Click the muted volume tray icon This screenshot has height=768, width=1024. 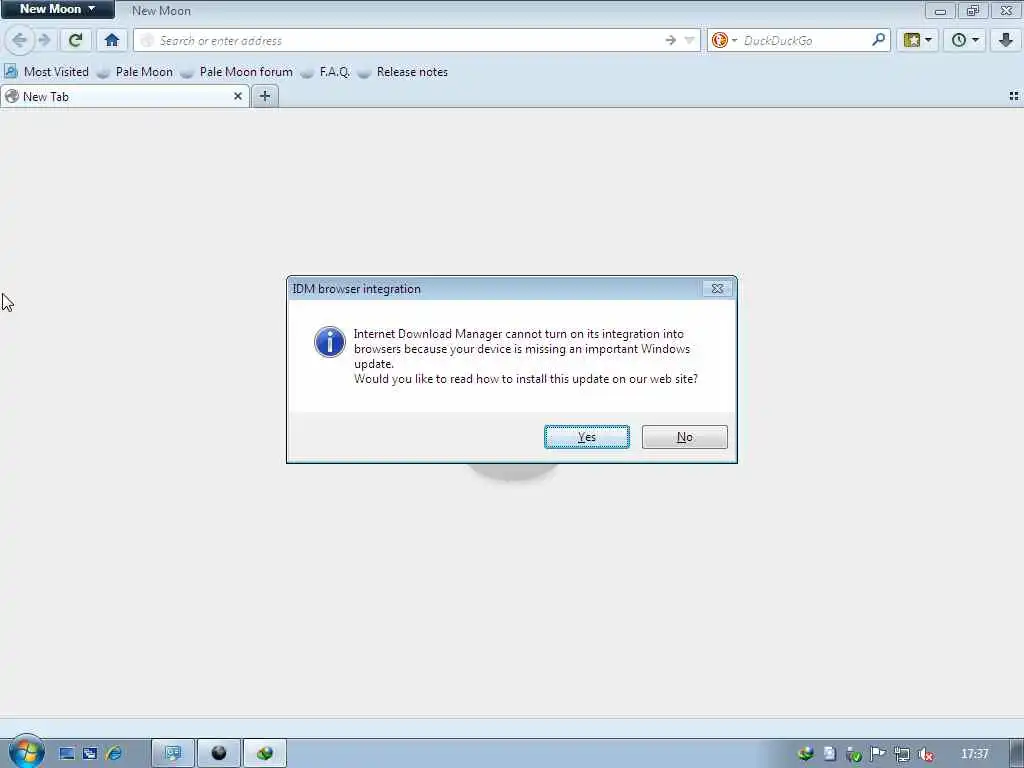[x=925, y=754]
